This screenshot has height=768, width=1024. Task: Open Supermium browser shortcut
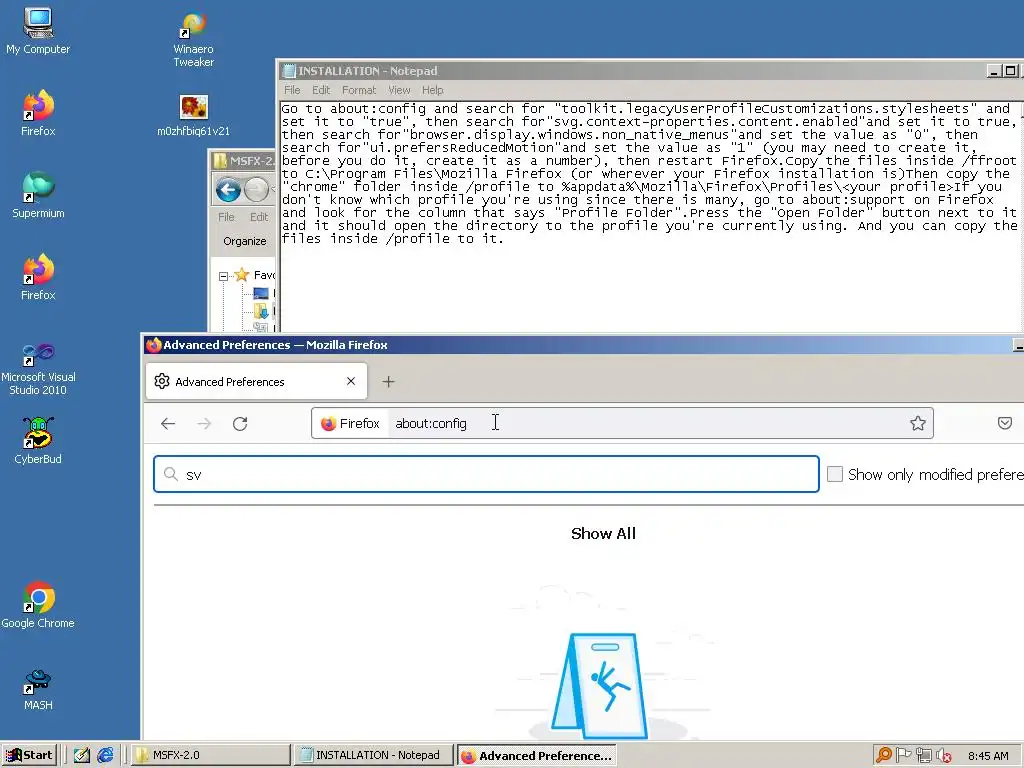[38, 195]
